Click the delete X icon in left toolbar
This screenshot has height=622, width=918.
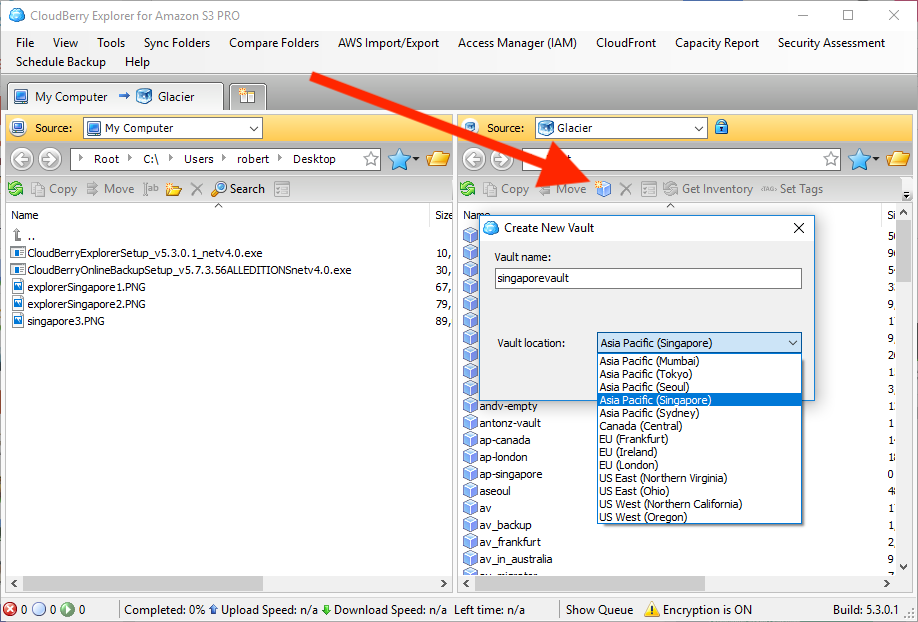(197, 189)
